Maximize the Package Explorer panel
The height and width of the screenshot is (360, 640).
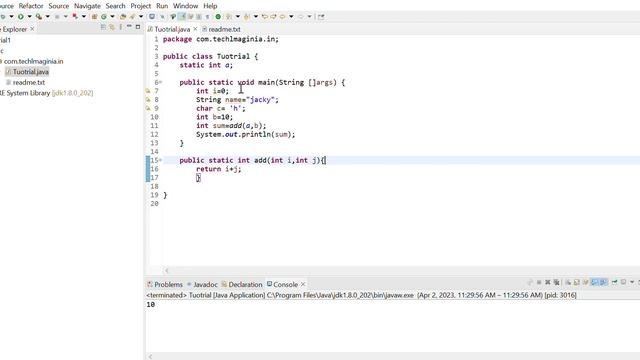(138, 27)
